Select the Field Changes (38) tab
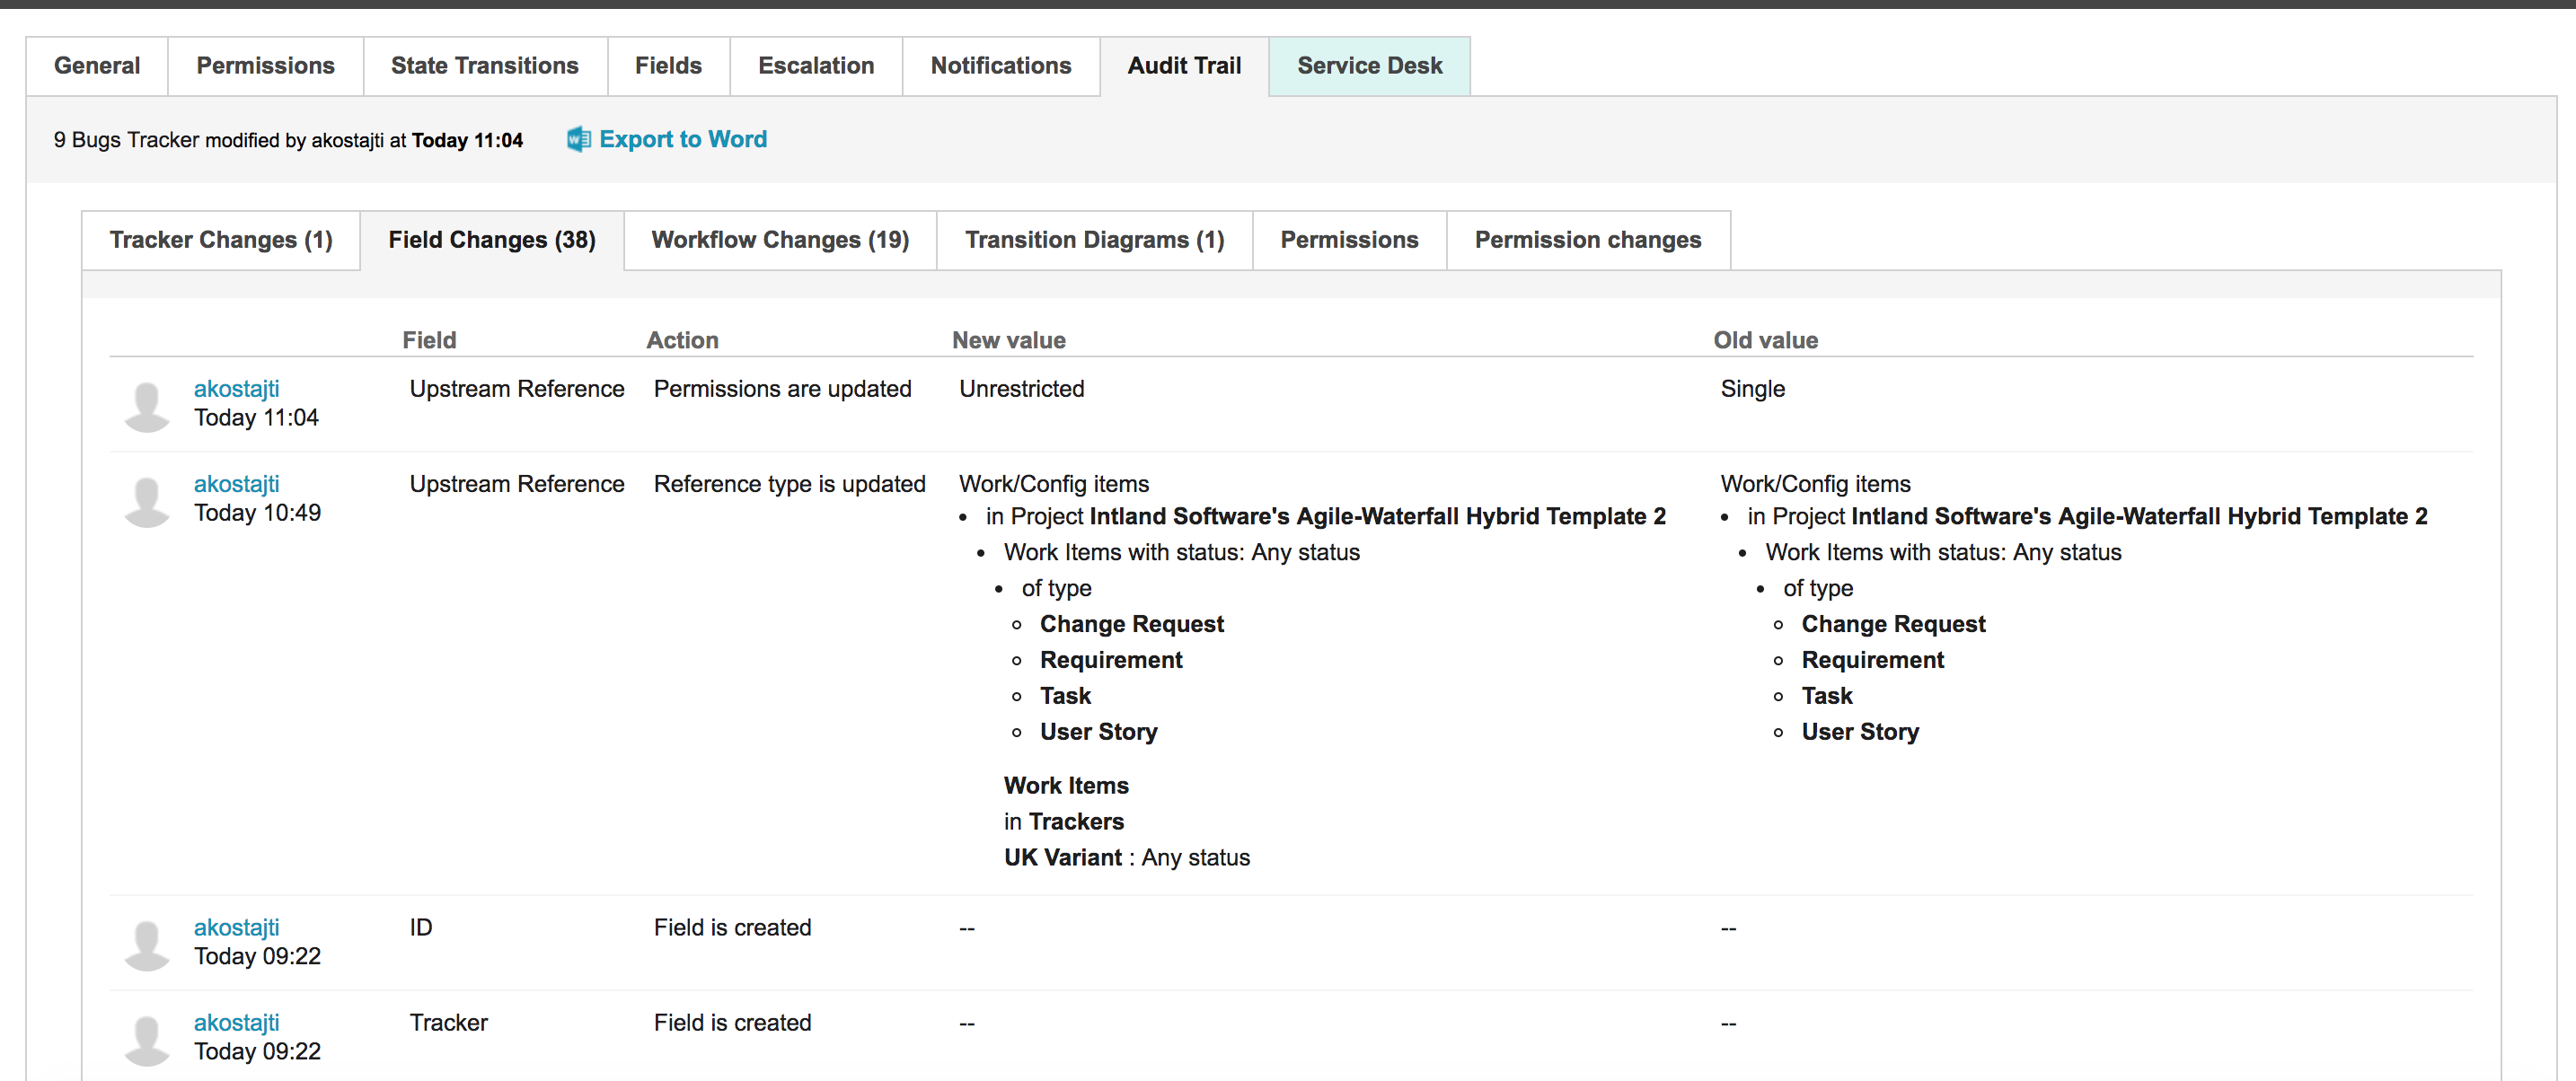 pos(491,239)
